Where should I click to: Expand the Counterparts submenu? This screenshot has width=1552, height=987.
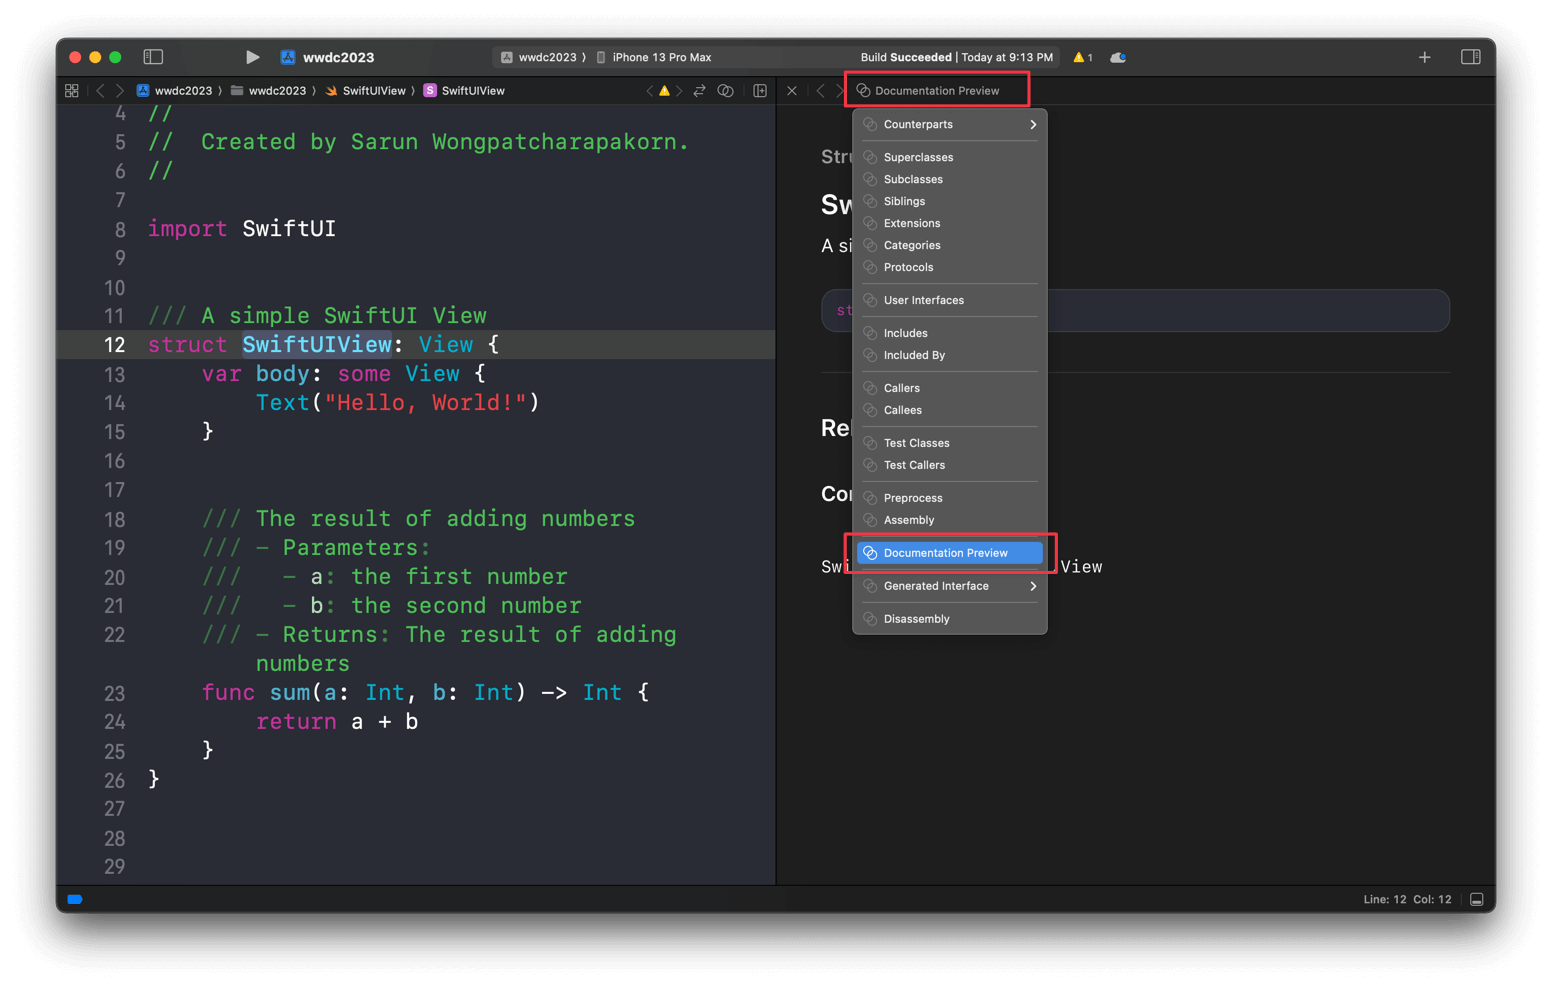coord(950,124)
